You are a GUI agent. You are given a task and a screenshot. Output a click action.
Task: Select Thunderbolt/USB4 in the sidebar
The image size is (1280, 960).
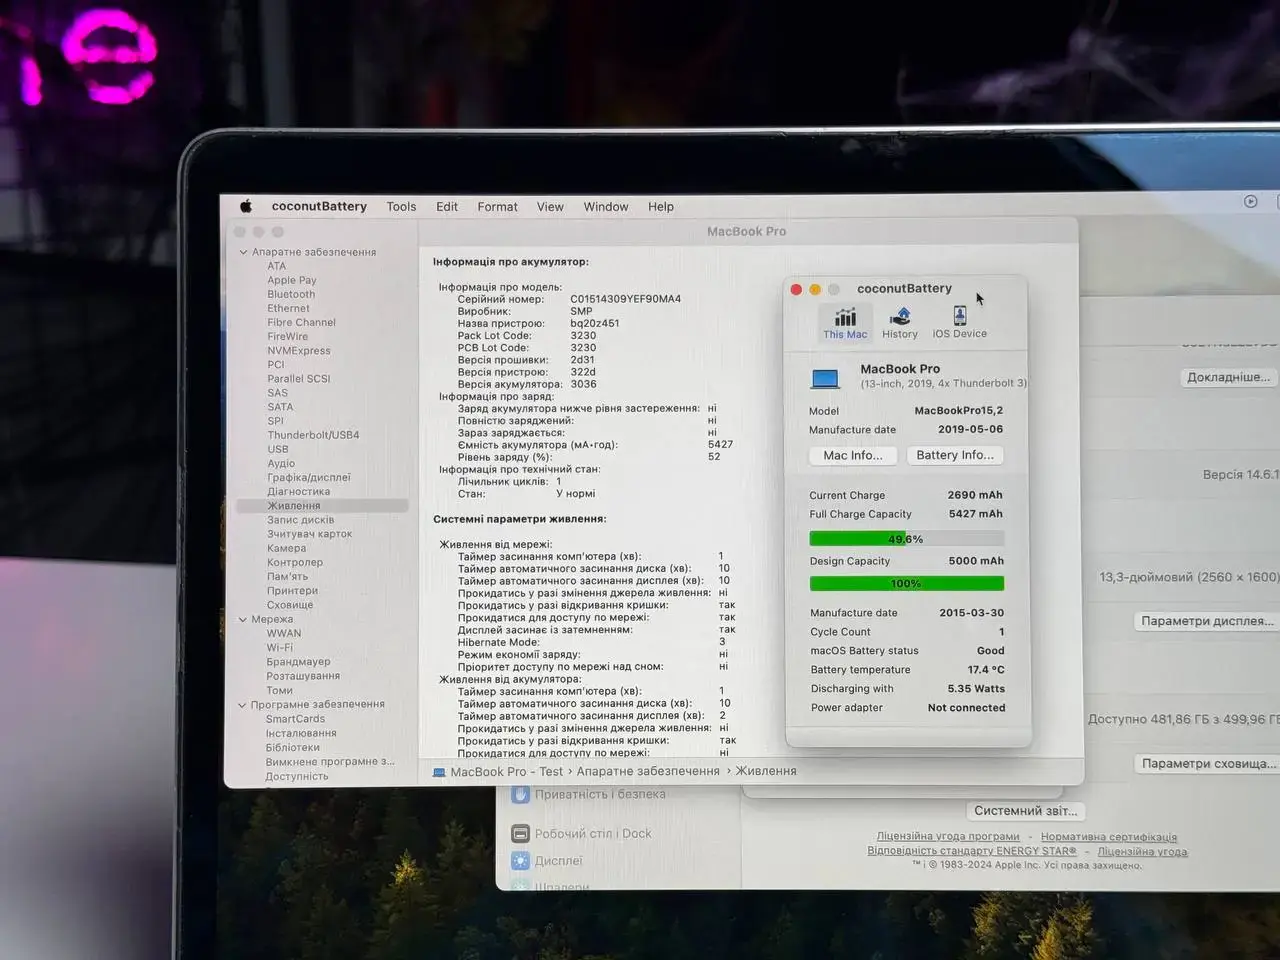pos(313,435)
